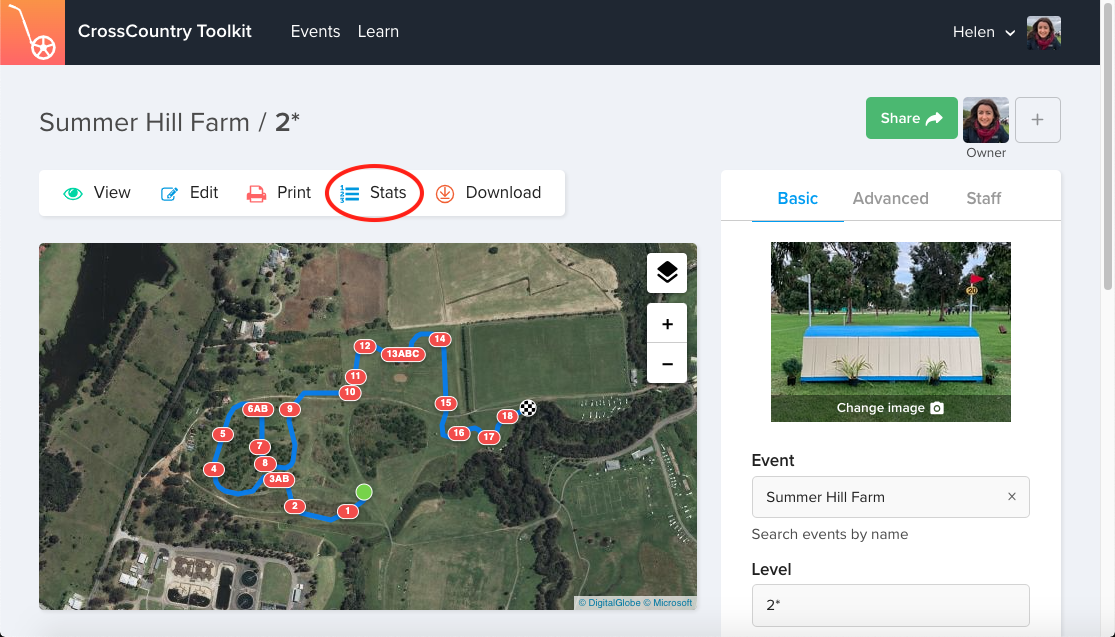The image size is (1115, 637).
Task: Switch to the Advanced tab
Action: 890,198
